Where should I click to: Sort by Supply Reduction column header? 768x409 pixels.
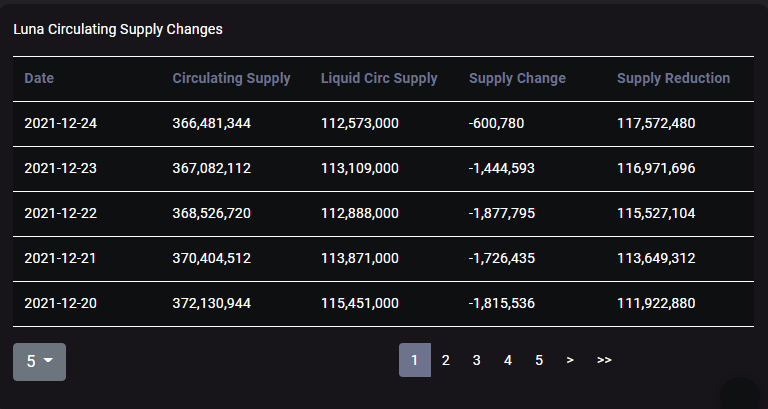point(673,78)
